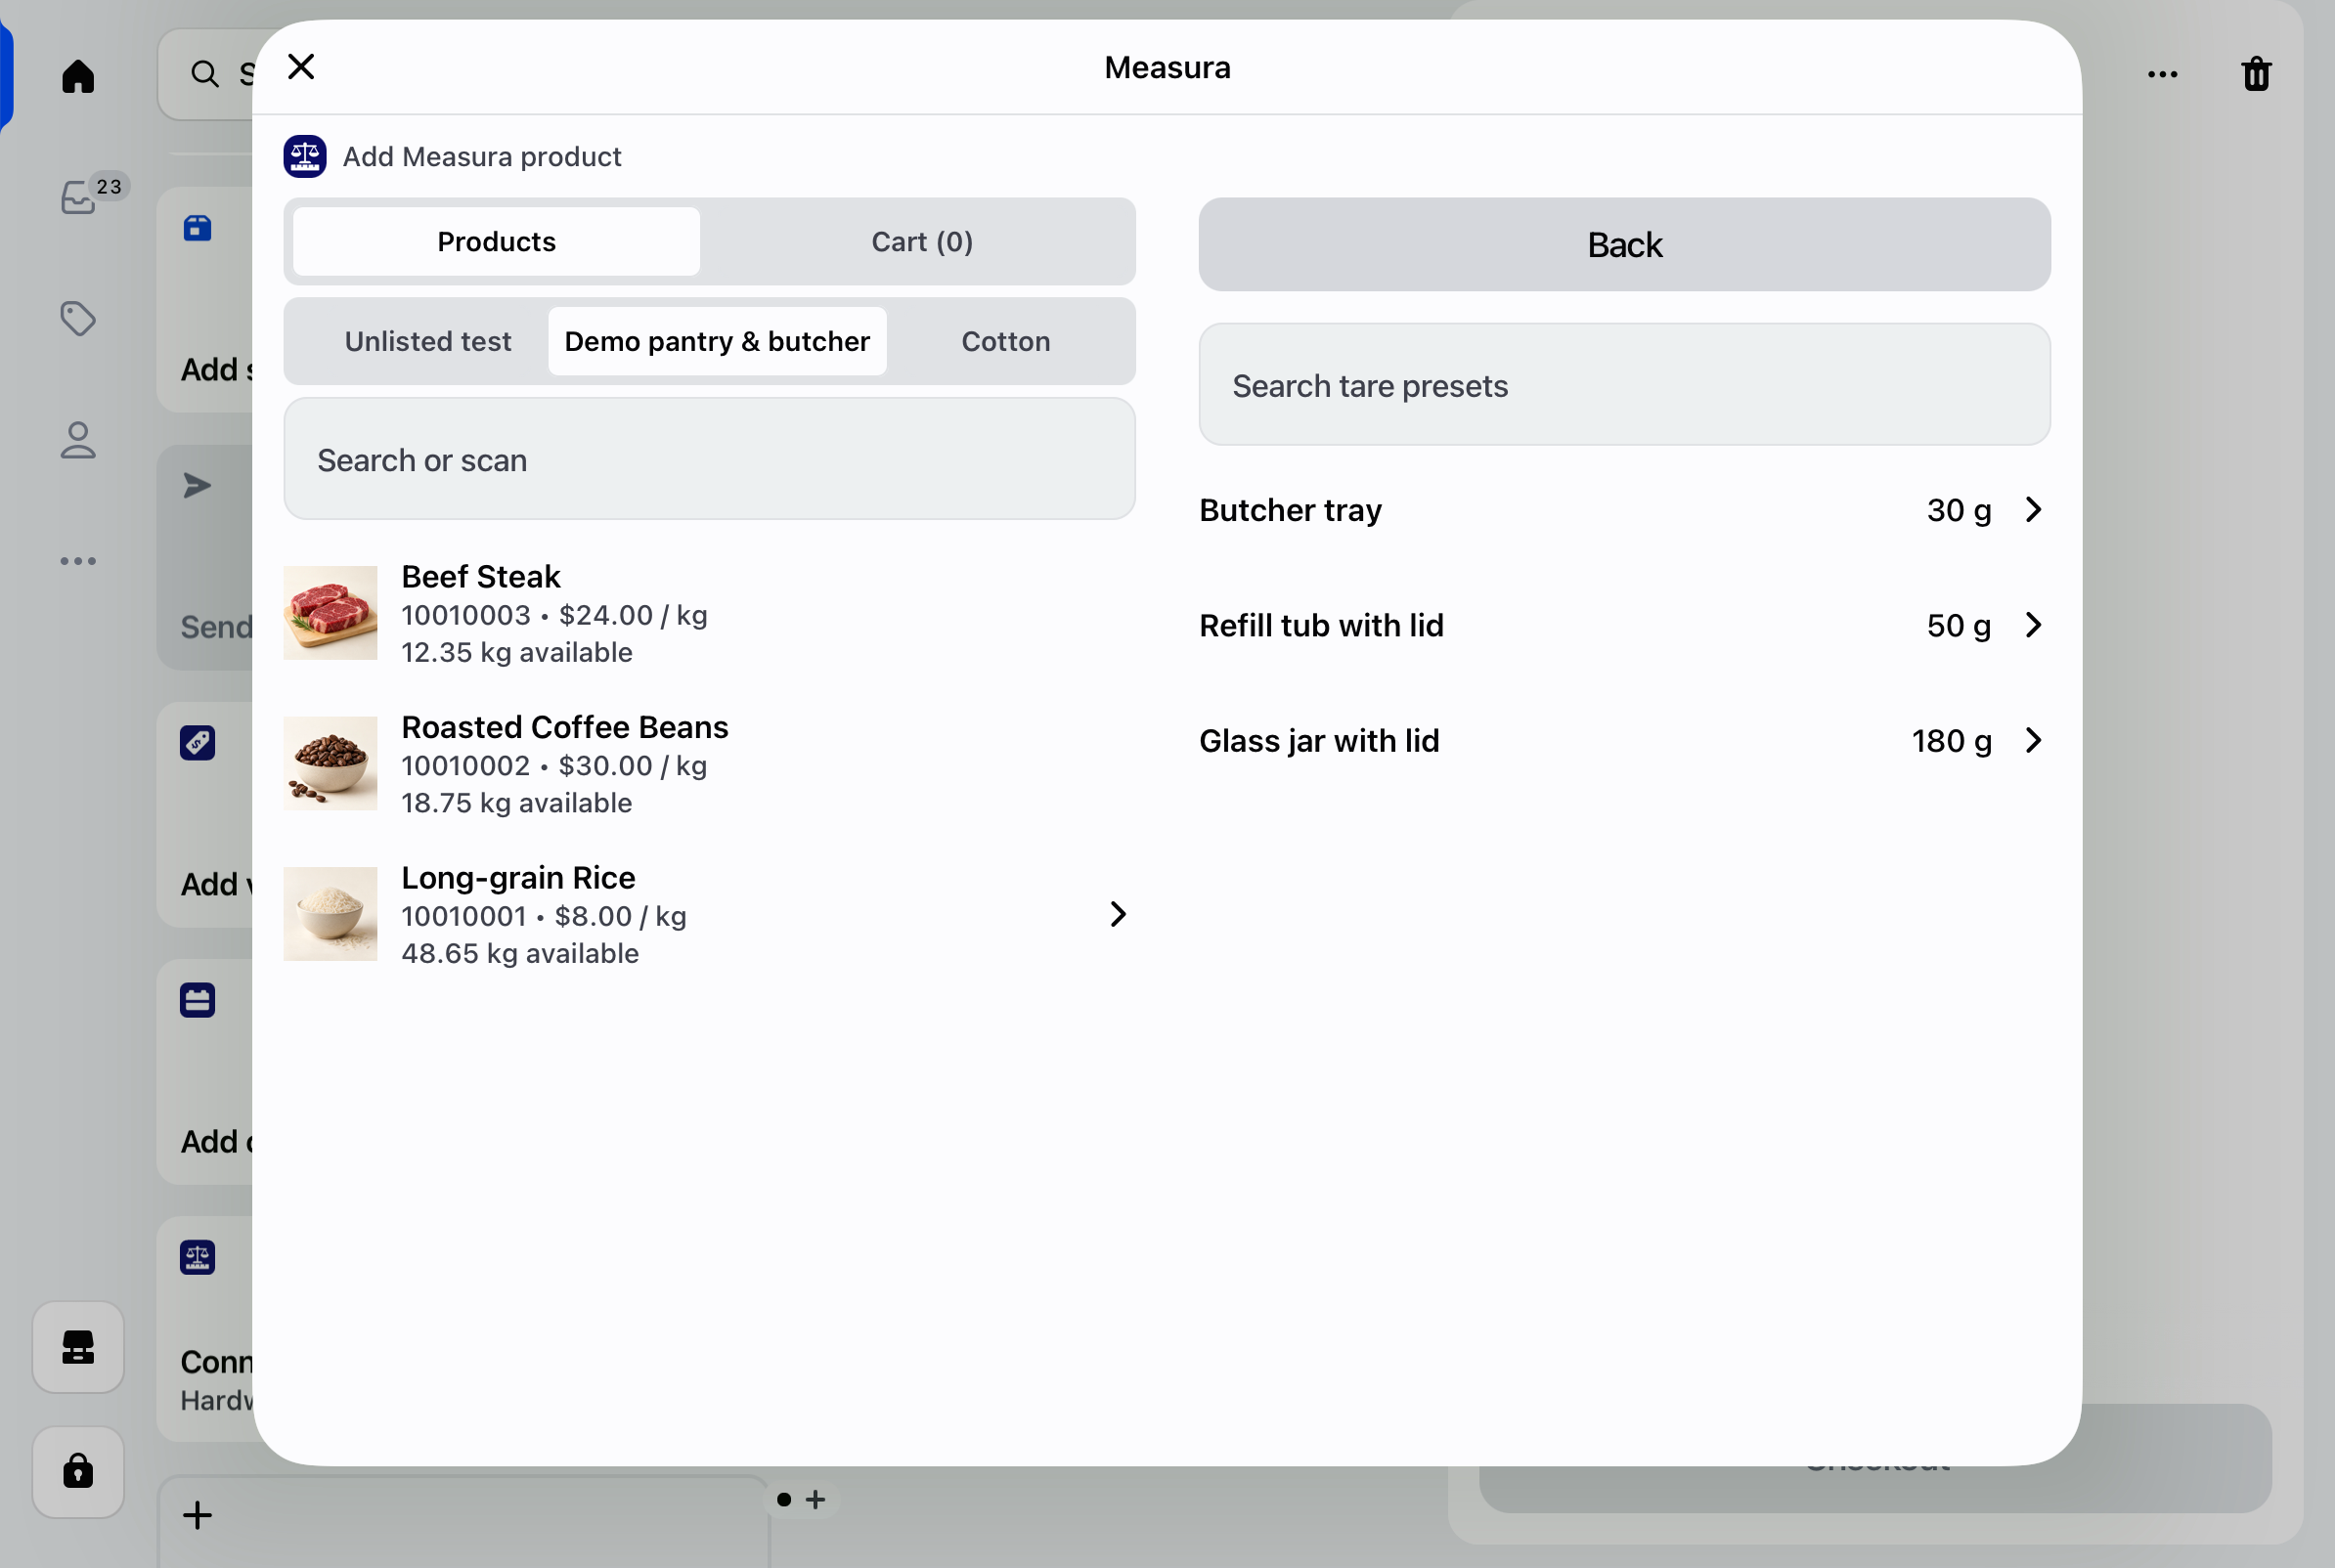Click the 48.65 kg available text

point(520,953)
